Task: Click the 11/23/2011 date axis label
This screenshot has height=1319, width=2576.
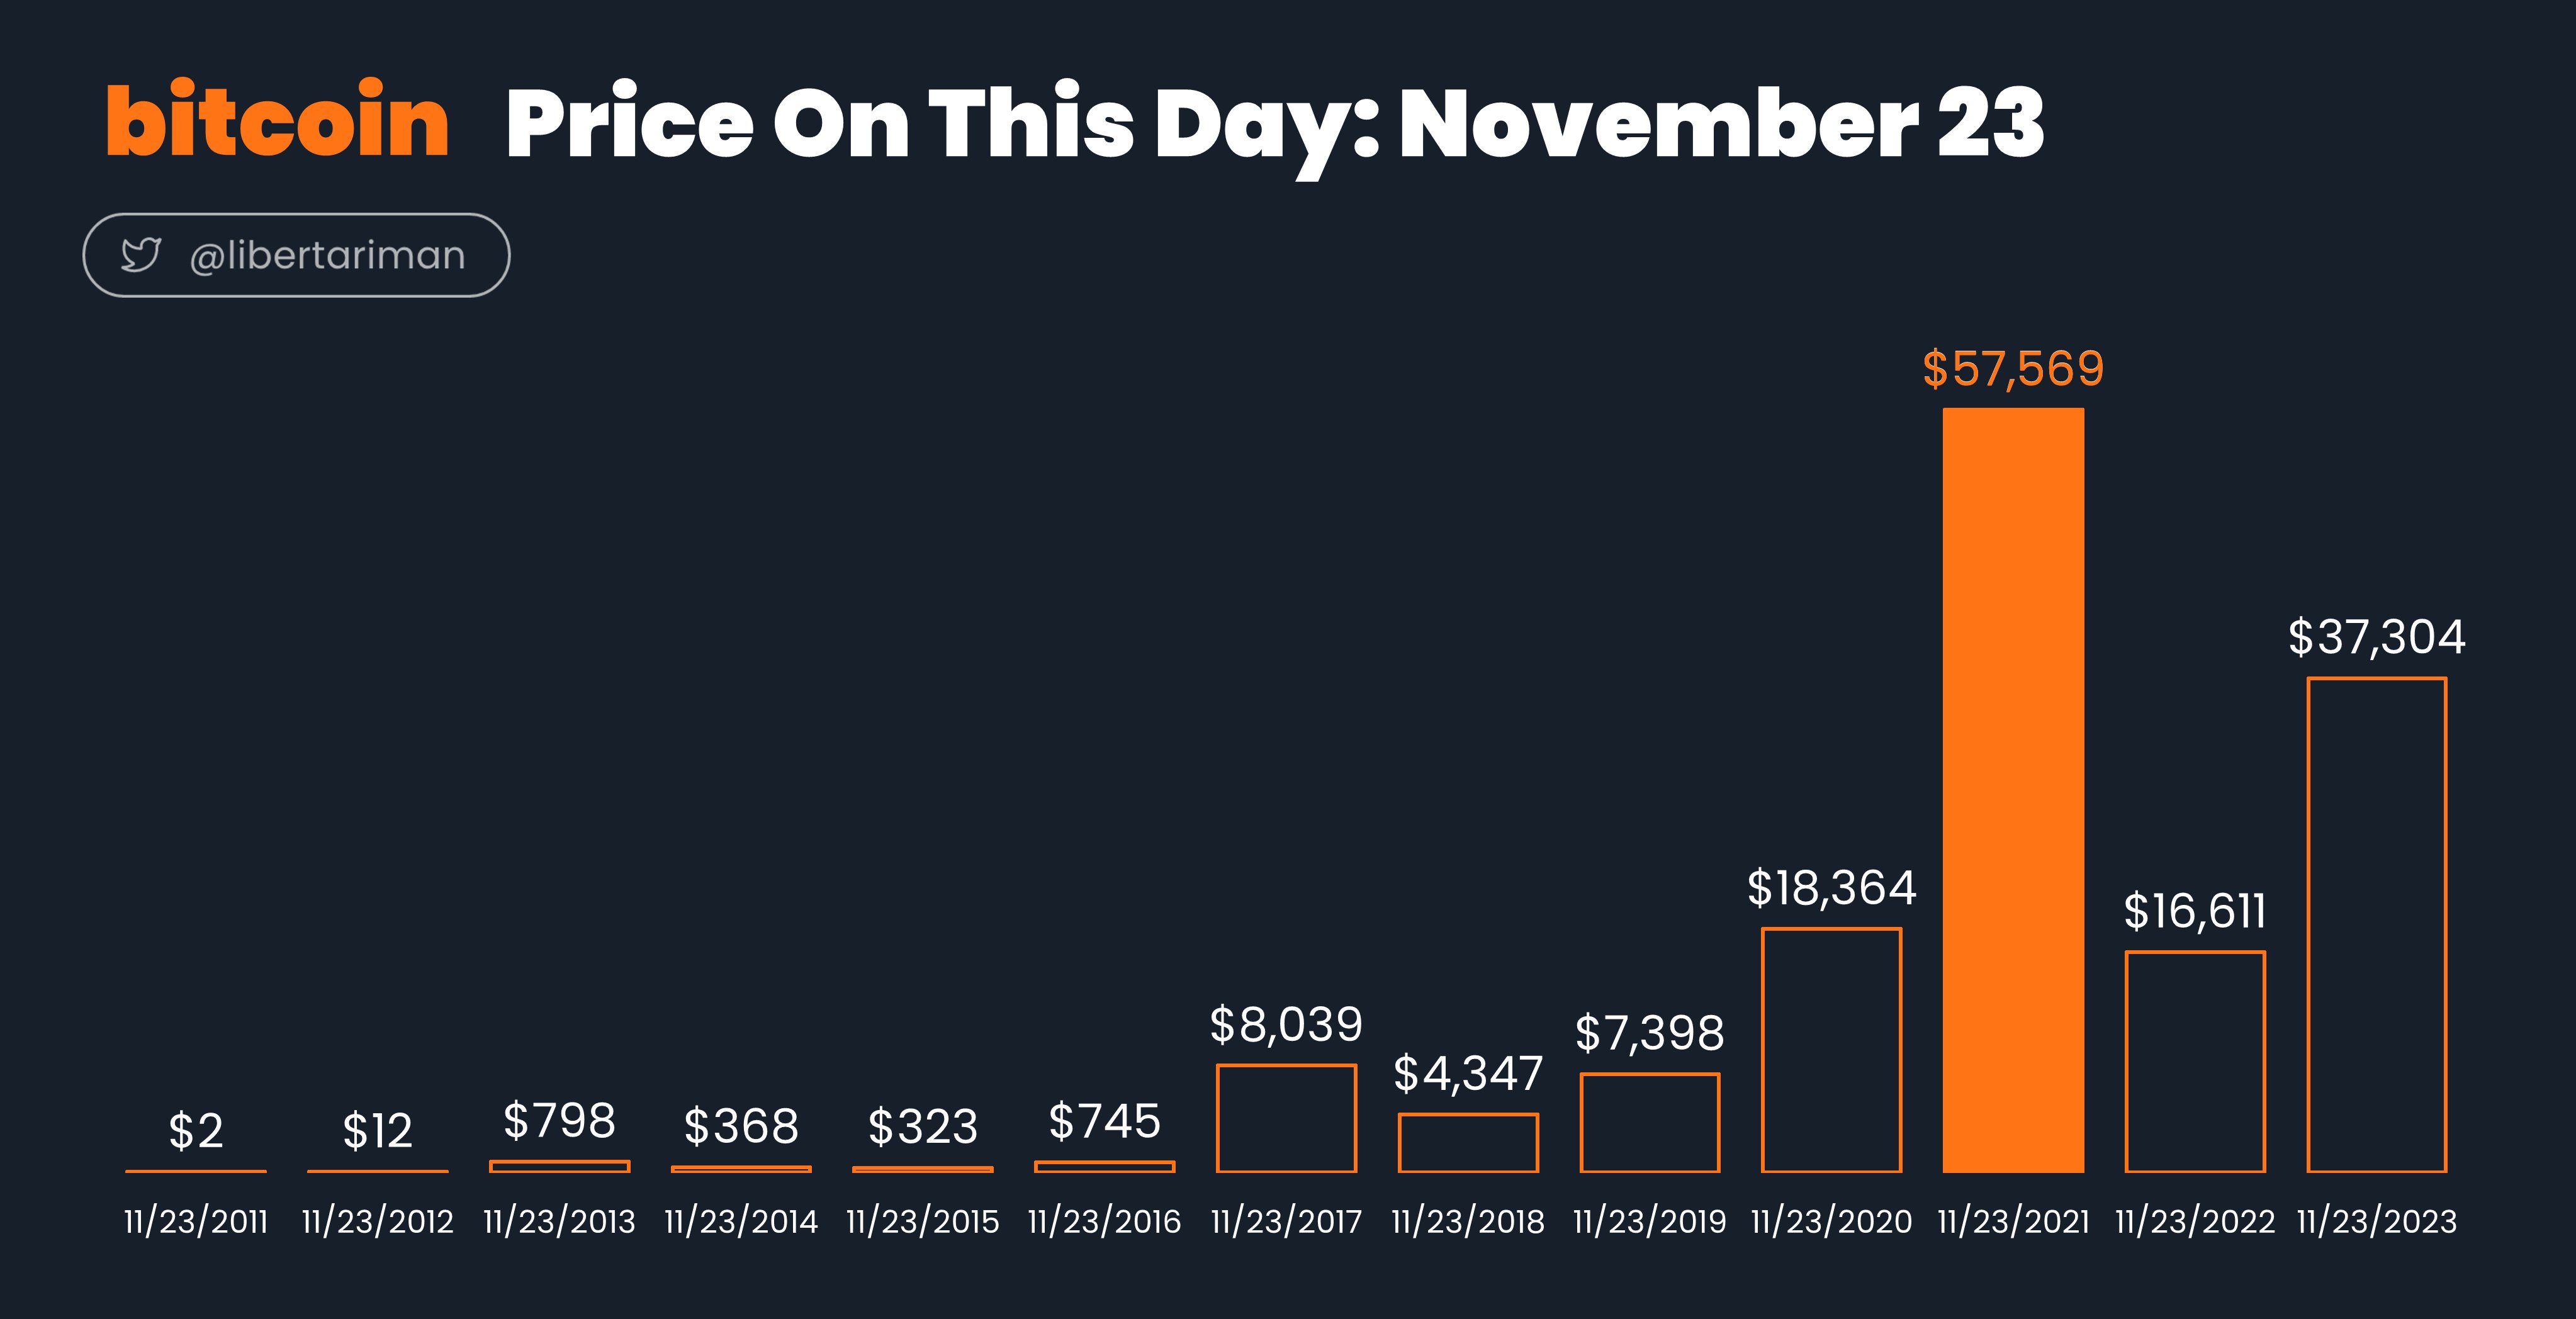Action: [x=196, y=1221]
